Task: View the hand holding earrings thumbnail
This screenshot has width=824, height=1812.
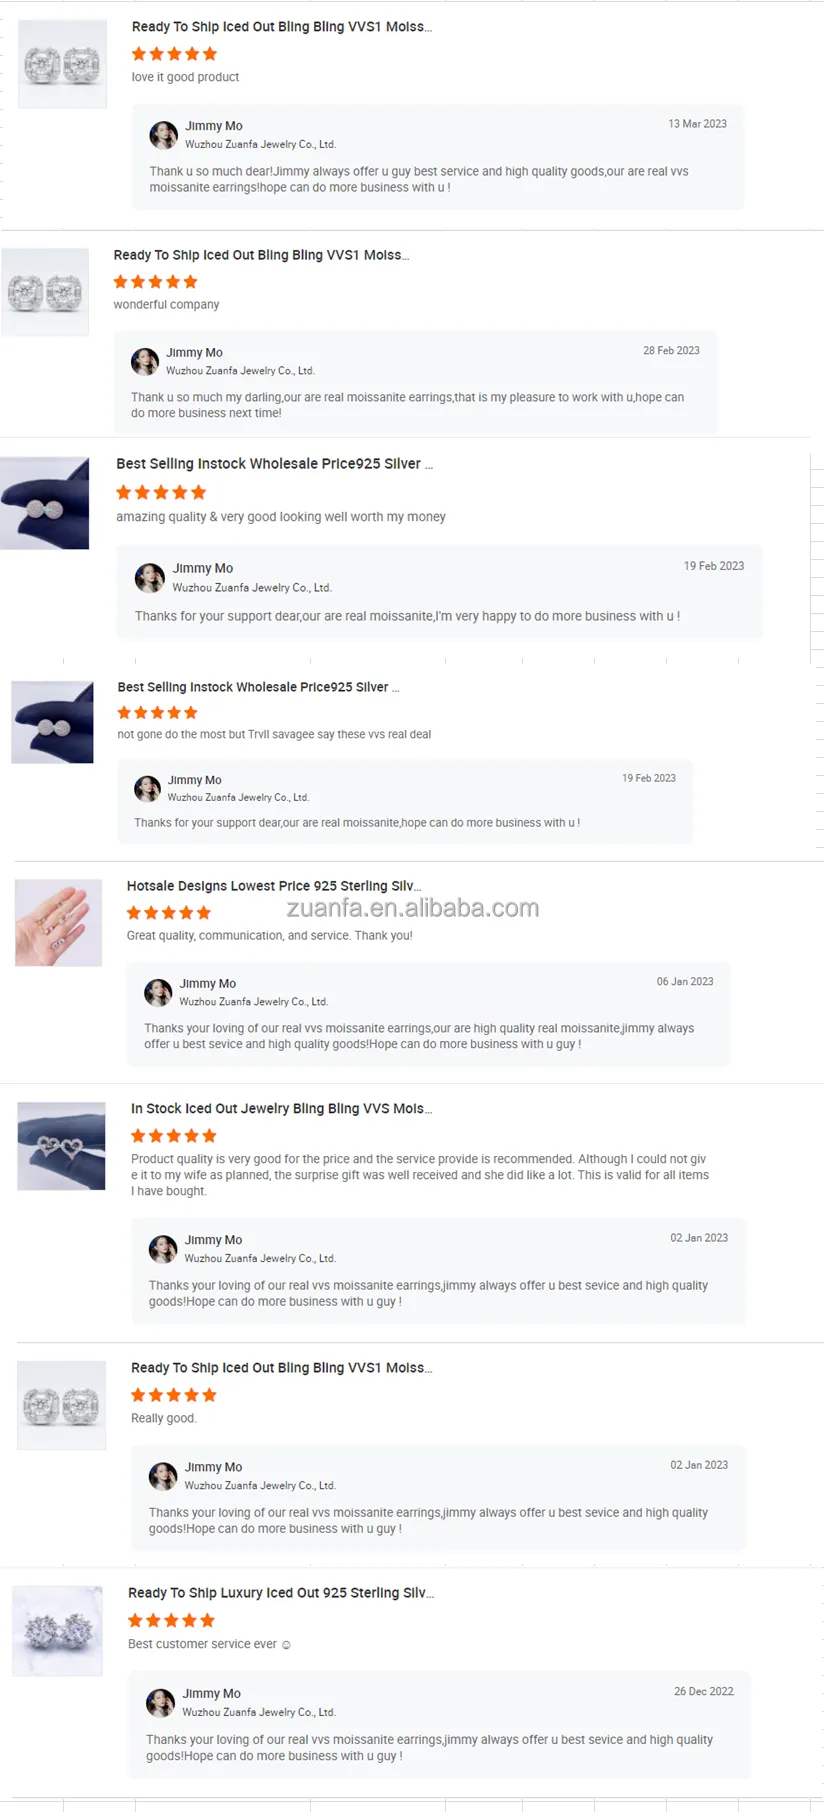Action: click(58, 923)
